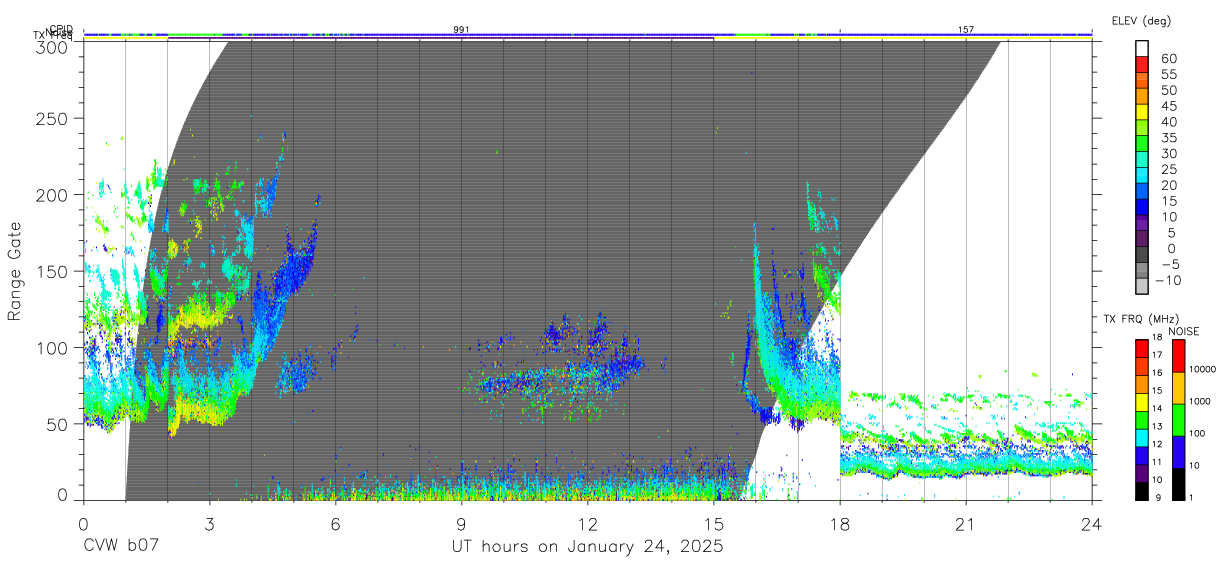Click the 50 tick on Range Gate axis
Image resolution: width=1228 pixels, height=567 pixels.
click(x=57, y=424)
